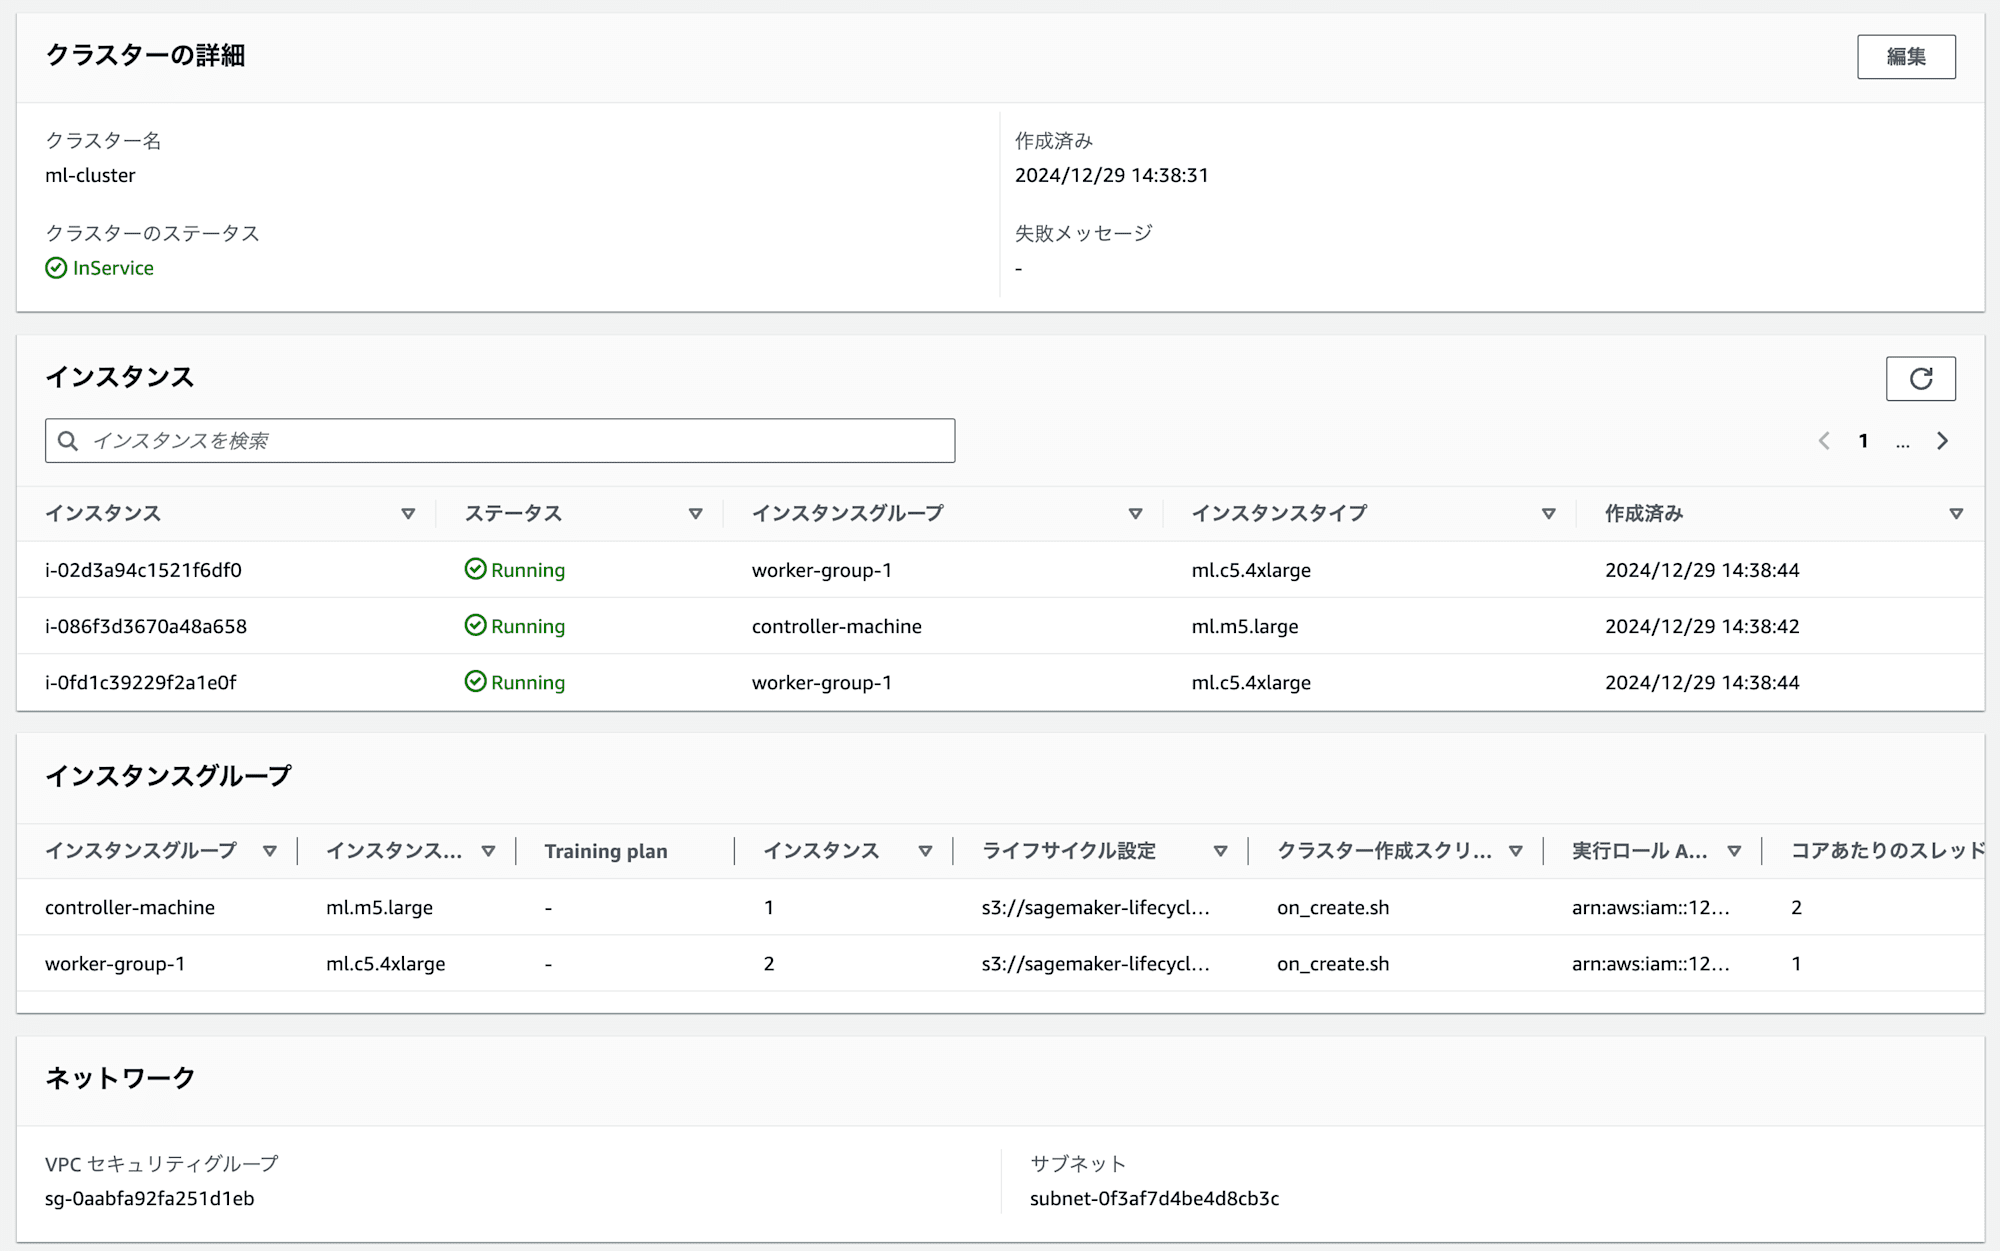Click creation time 2024/12/29 14:38:42
The width and height of the screenshot is (2000, 1251).
1702,626
